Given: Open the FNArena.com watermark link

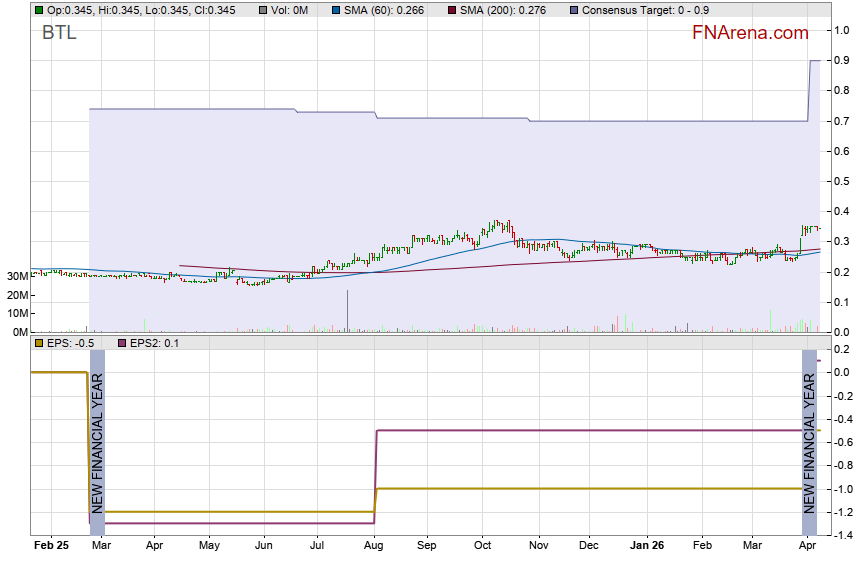Looking at the screenshot, I should pyautogui.click(x=750, y=33).
